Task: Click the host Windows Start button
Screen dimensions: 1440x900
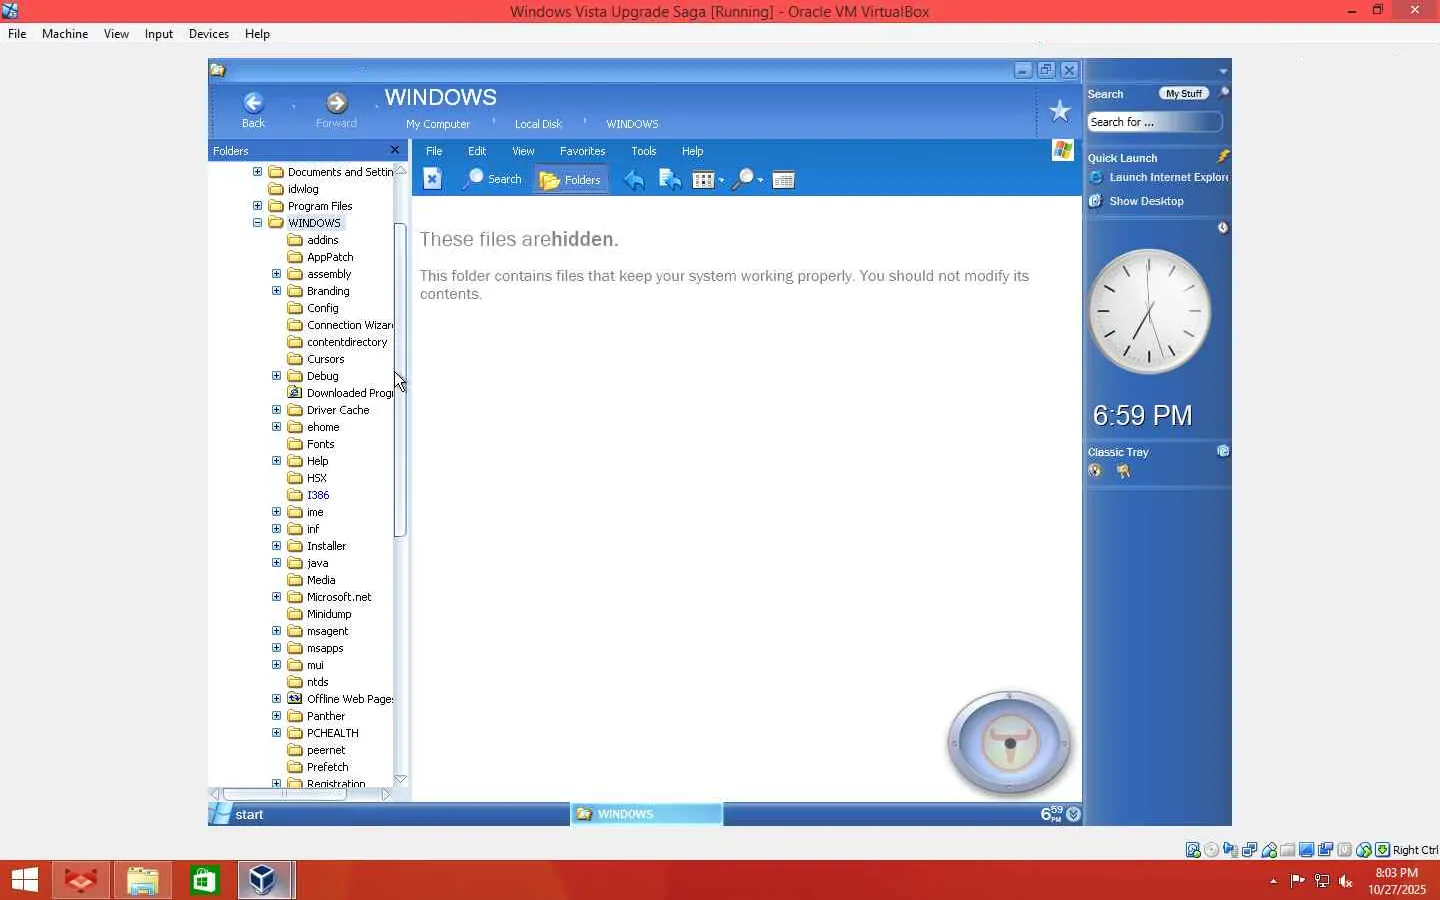Action: click(24, 880)
